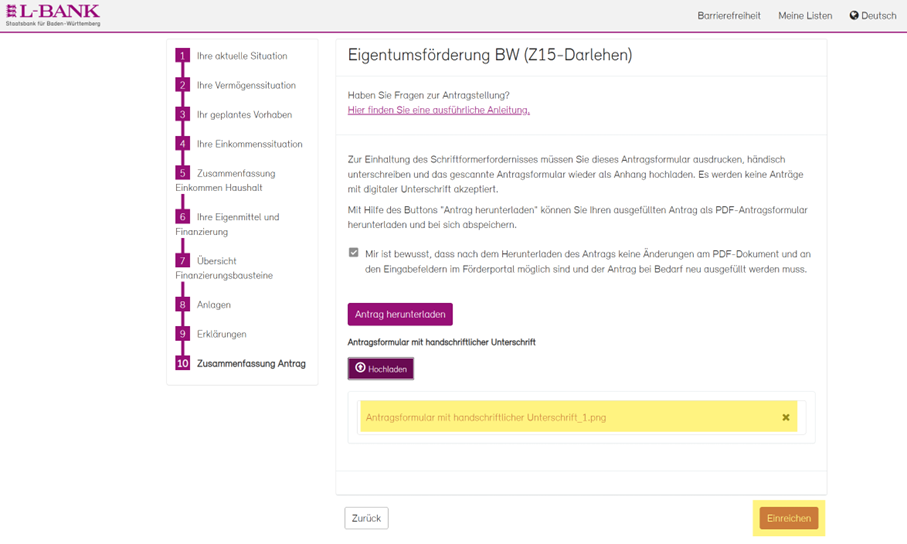Submit application with Einreichen button

788,518
